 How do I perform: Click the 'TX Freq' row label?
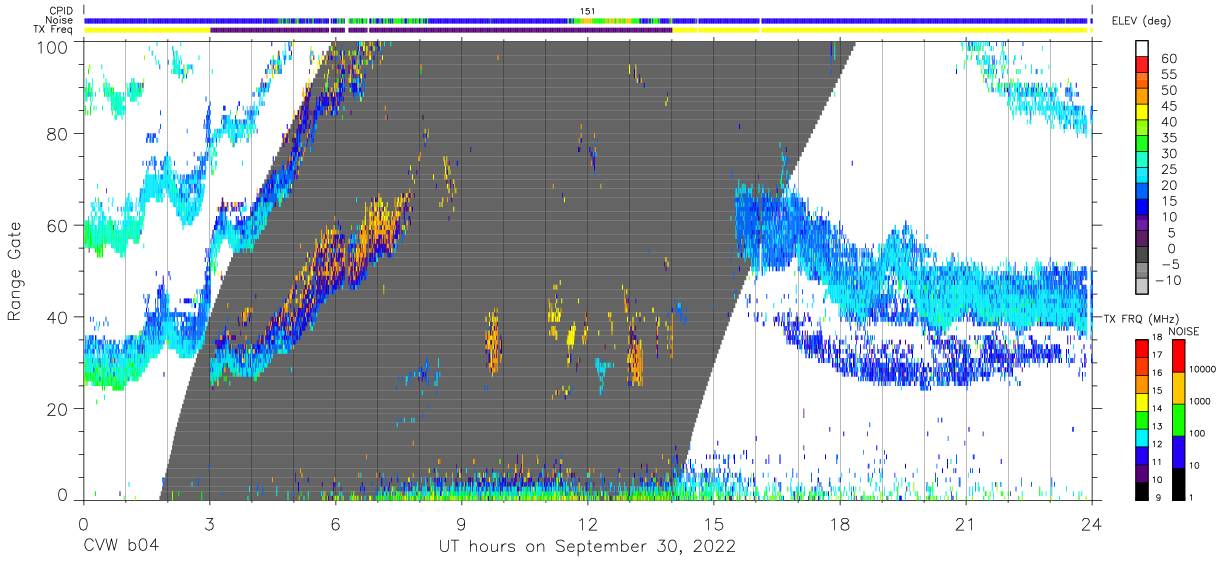tap(55, 30)
